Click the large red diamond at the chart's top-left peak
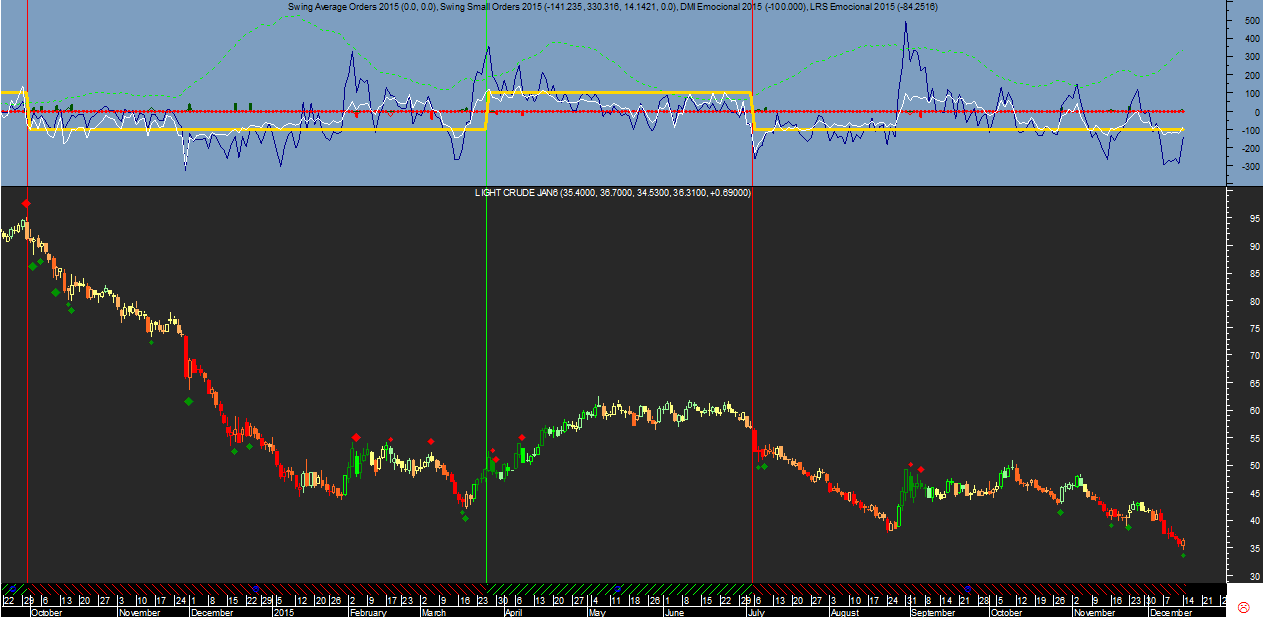1263x617 pixels. 26,204
